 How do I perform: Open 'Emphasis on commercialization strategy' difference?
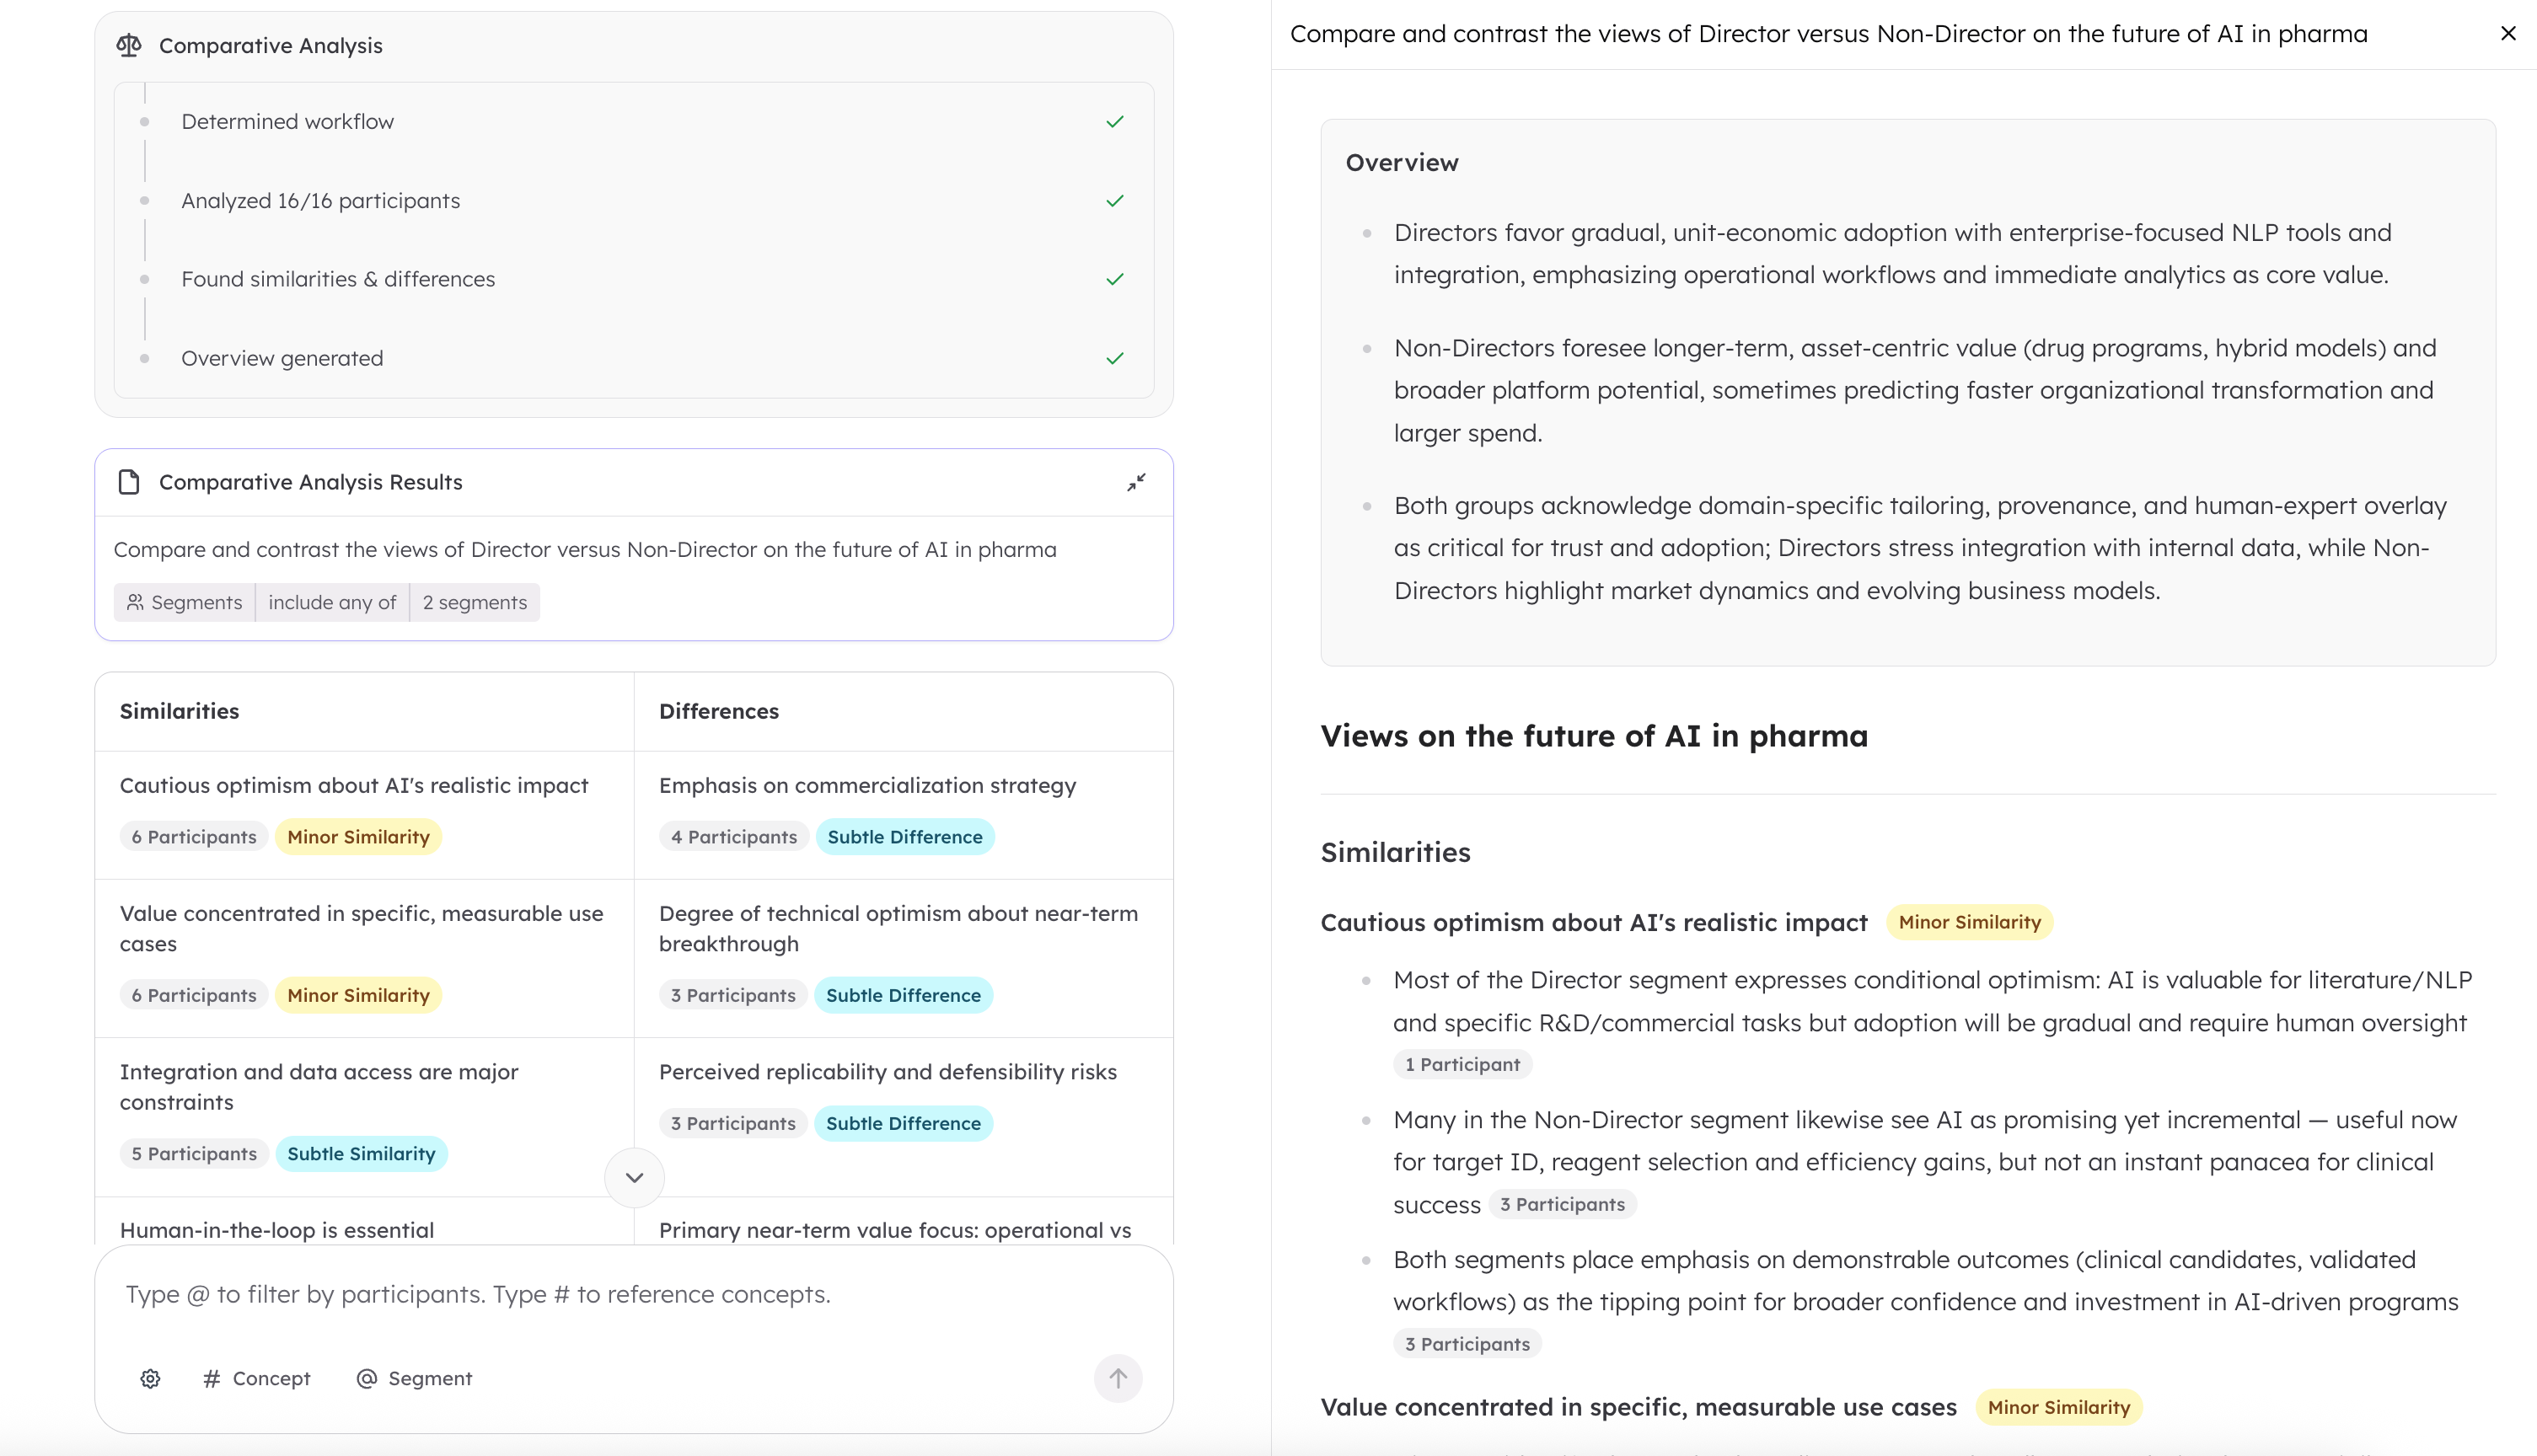[867, 785]
